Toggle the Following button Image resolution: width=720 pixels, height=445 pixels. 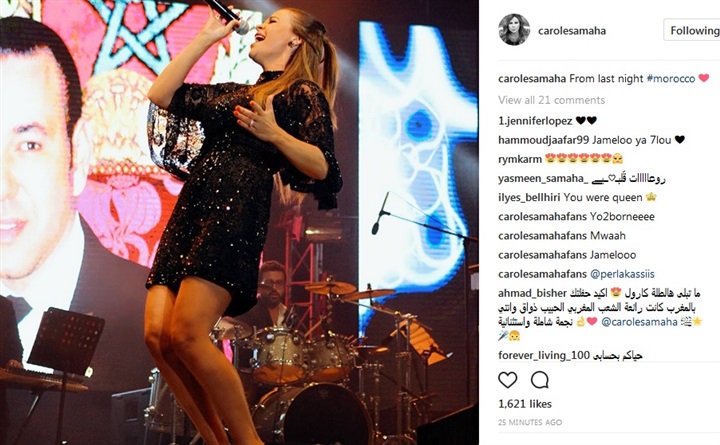click(693, 30)
